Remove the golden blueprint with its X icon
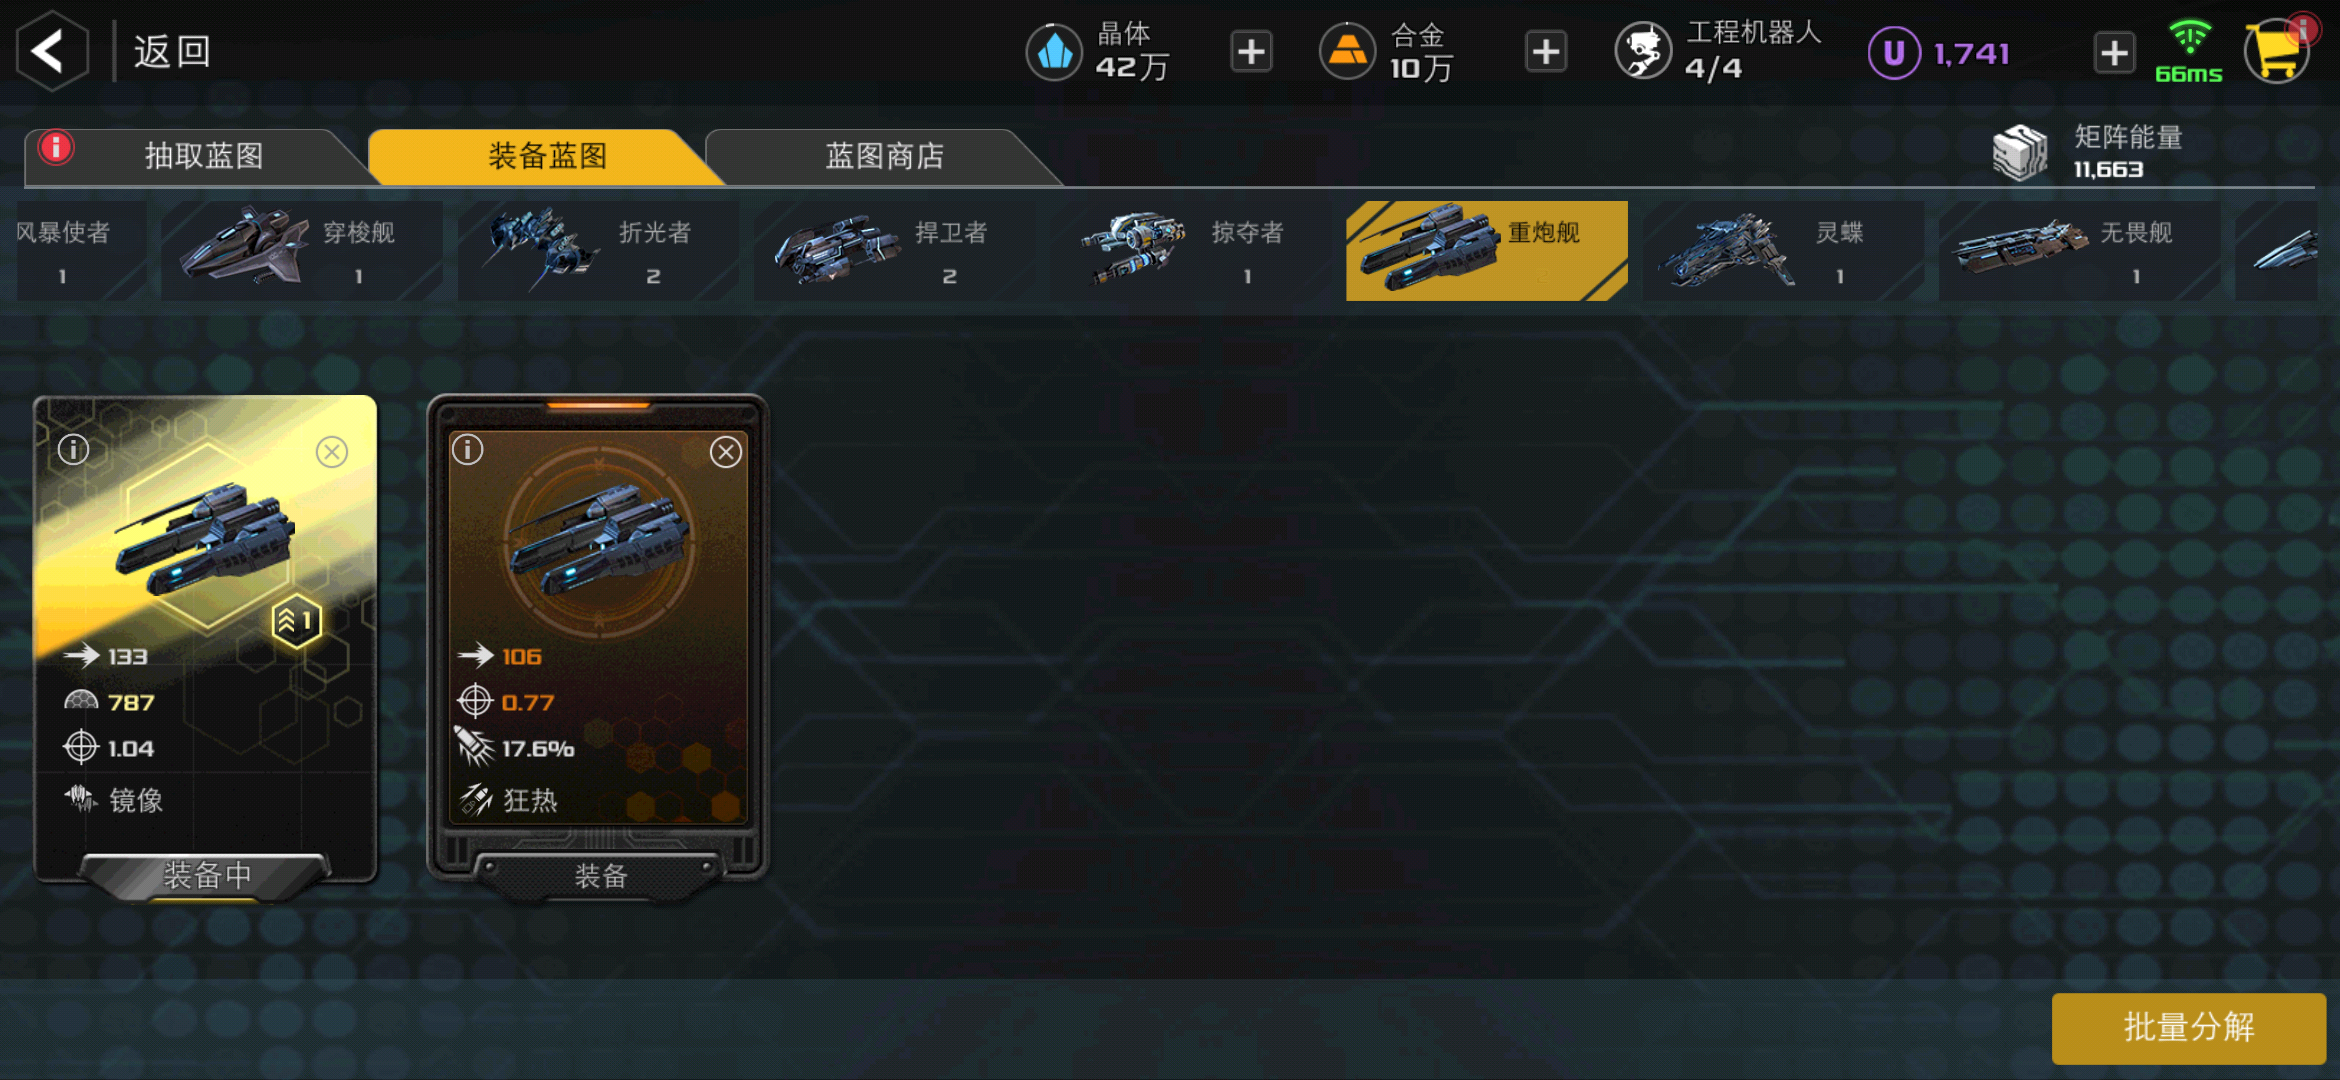 pos(332,452)
